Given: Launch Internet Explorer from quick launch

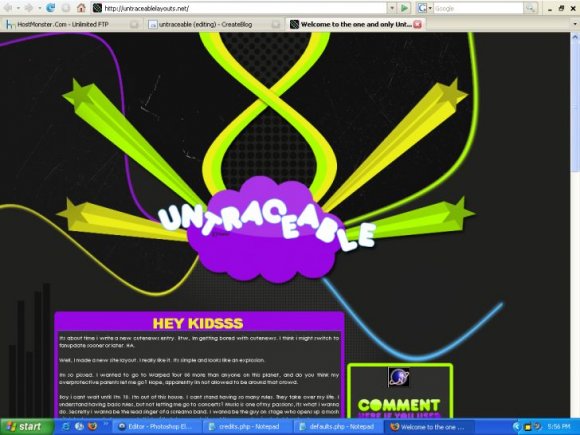Looking at the screenshot, I should tap(67, 426).
